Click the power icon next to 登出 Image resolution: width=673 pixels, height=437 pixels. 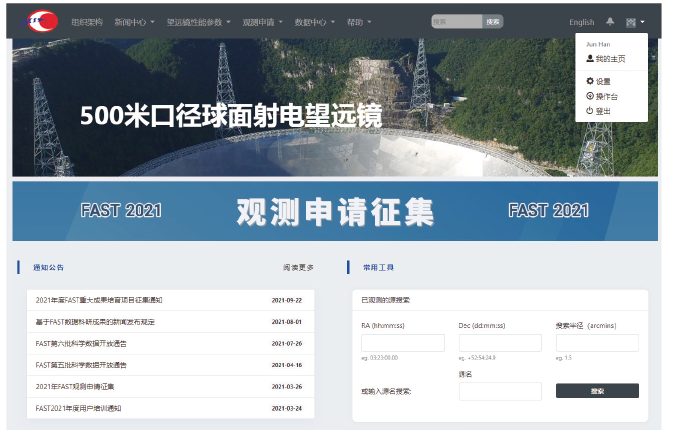(590, 110)
